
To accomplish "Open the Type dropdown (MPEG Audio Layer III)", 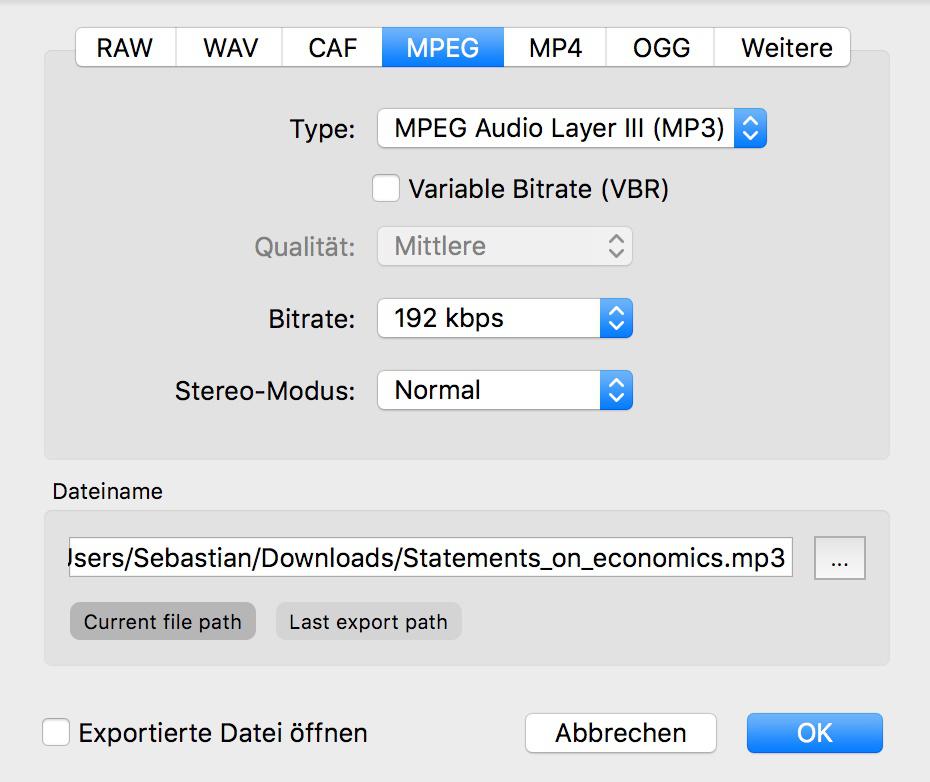I will point(556,128).
